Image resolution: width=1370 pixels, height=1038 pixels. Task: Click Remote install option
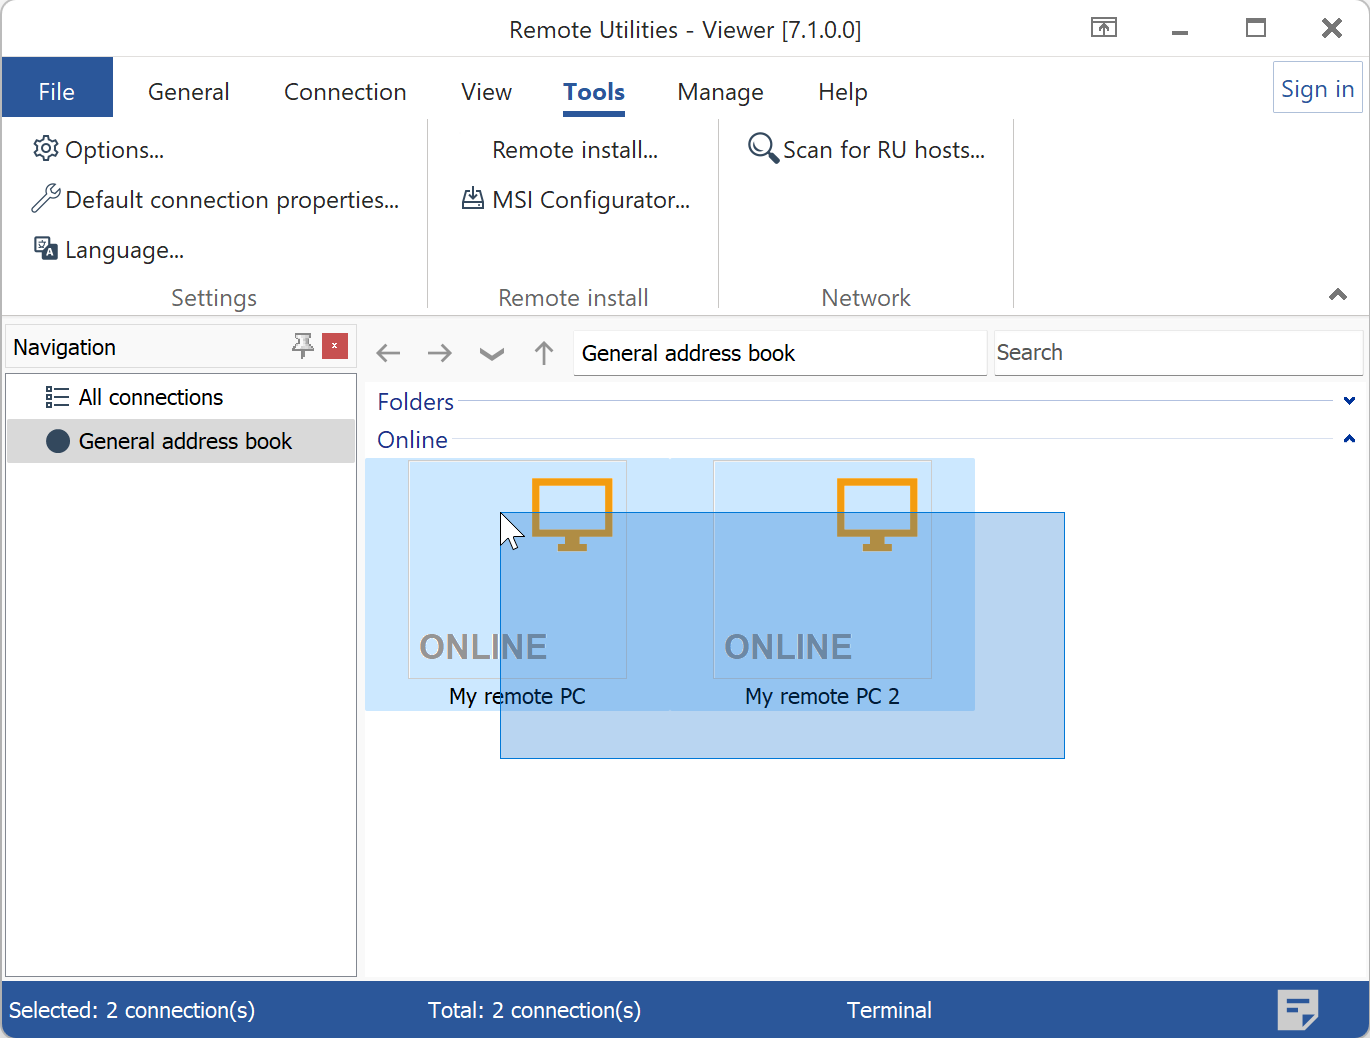(575, 150)
